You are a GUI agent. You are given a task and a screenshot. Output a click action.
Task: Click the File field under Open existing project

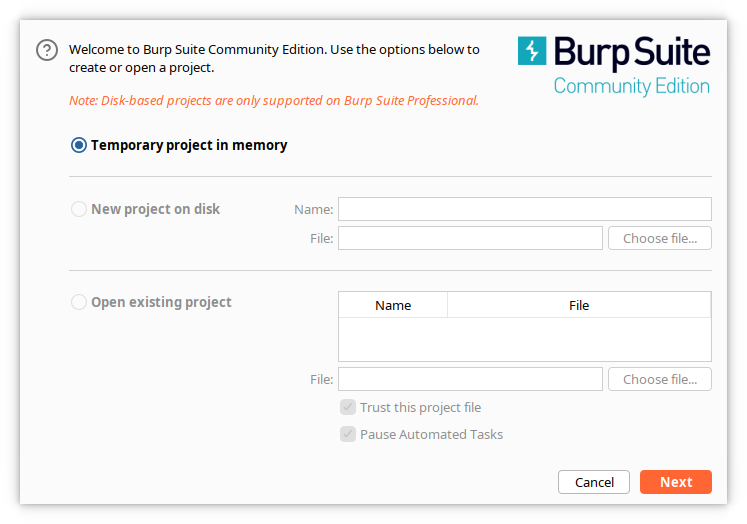pyautogui.click(x=470, y=379)
